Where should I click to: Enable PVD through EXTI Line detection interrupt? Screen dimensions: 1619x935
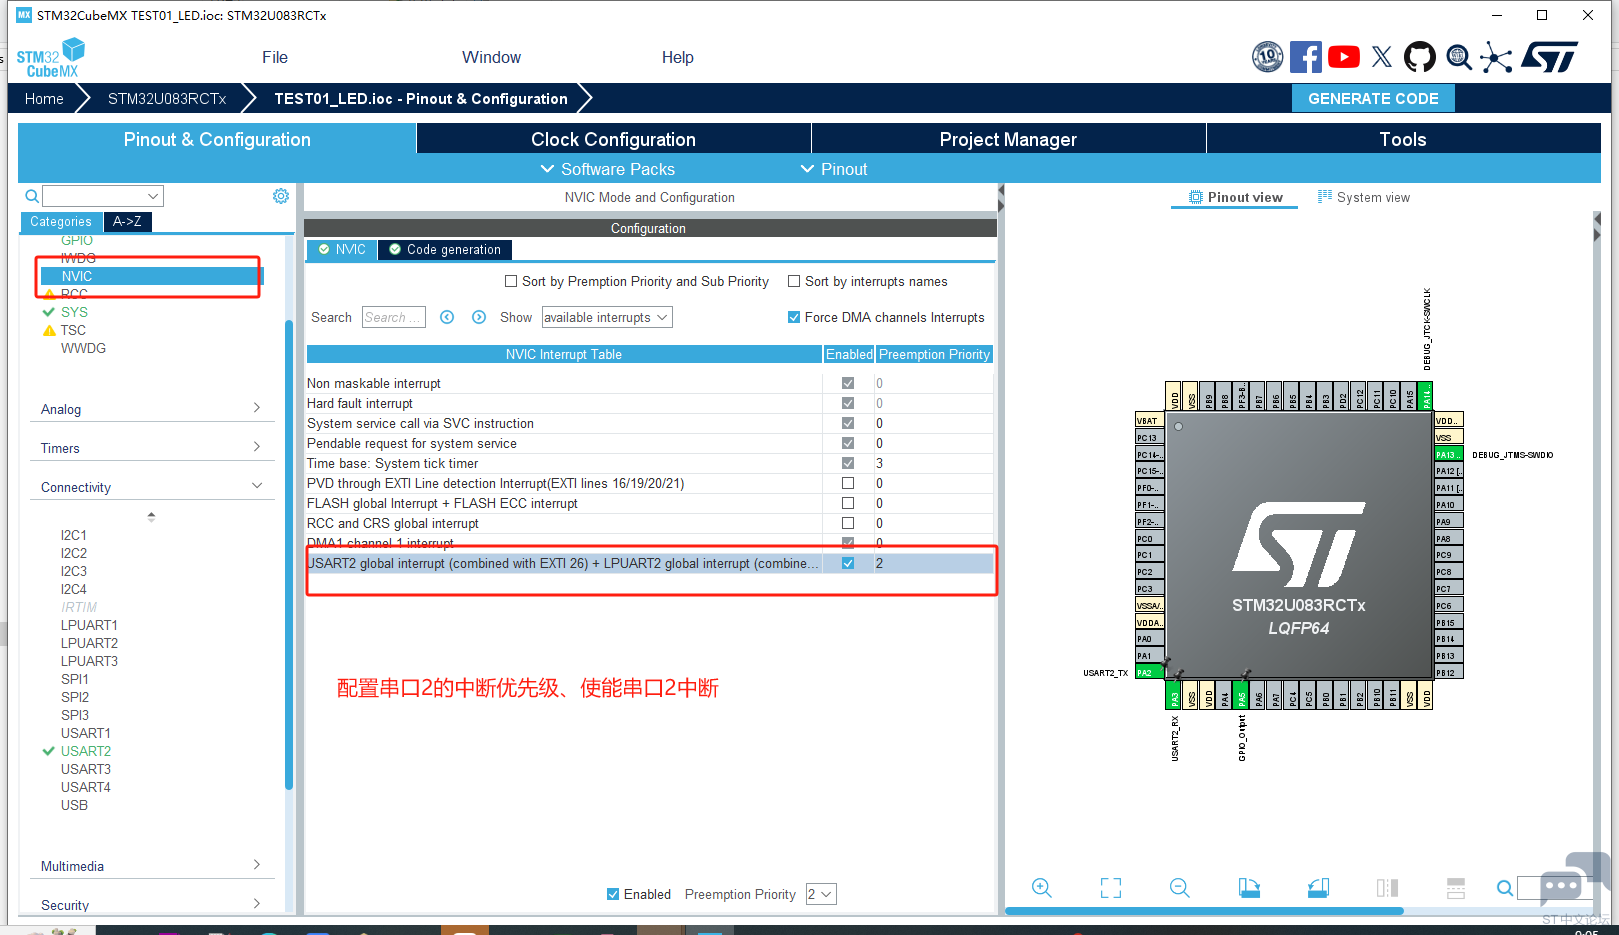coord(848,484)
